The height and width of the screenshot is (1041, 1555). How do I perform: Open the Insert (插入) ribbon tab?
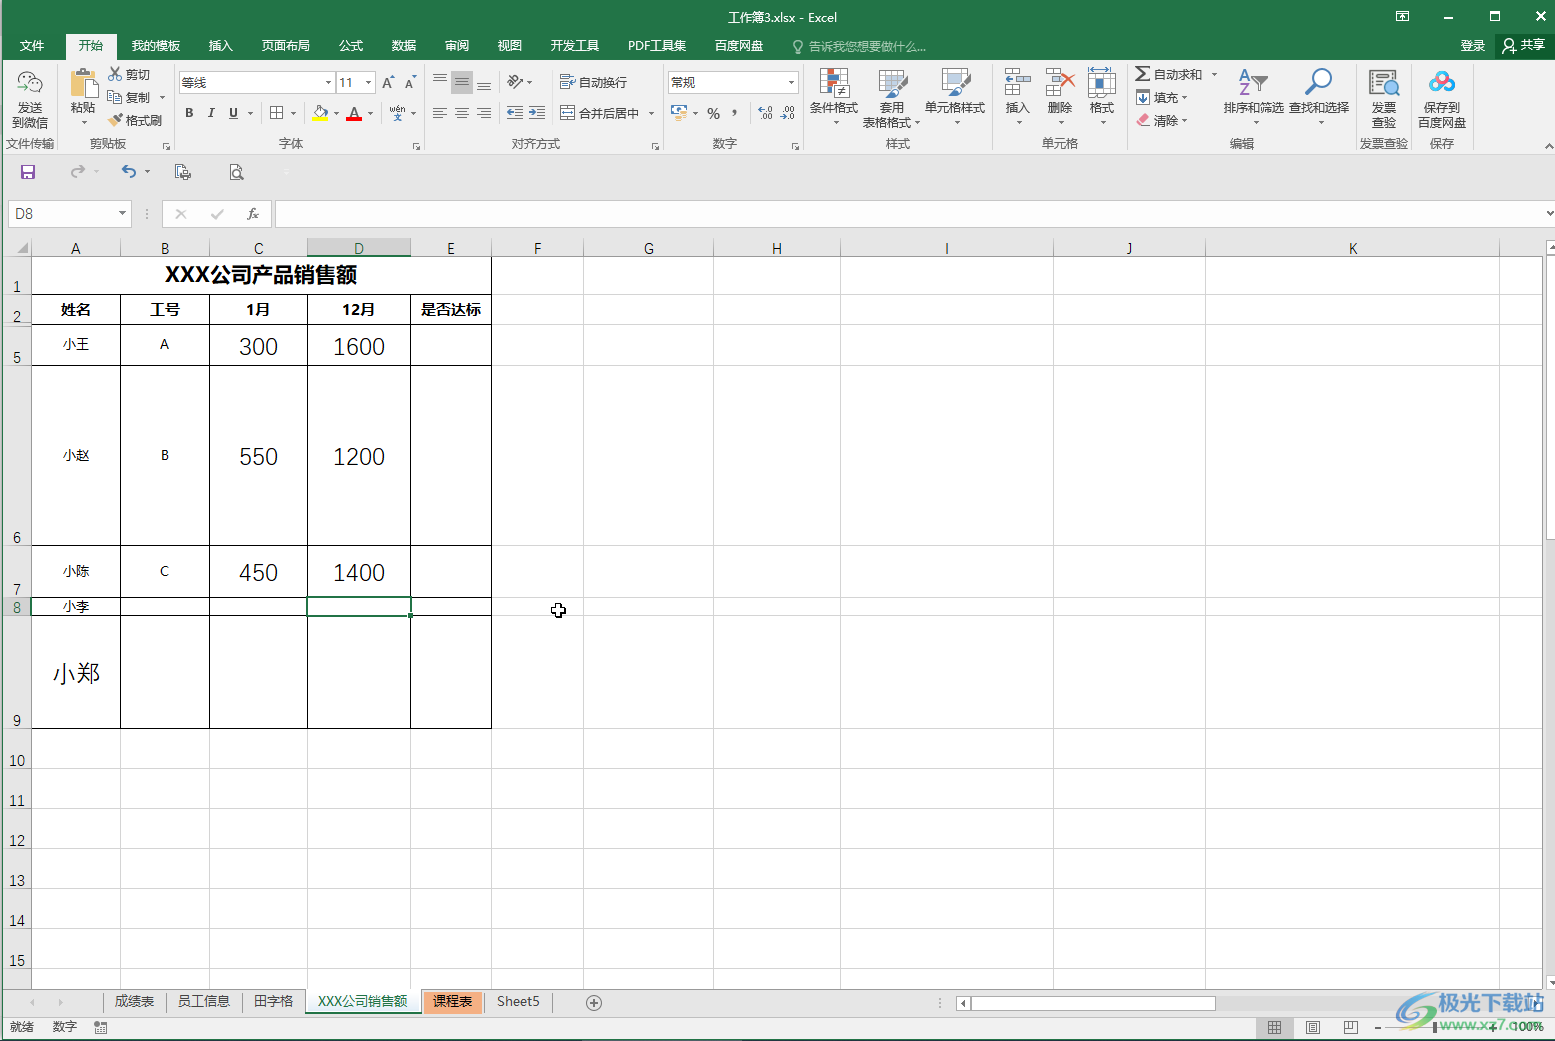point(220,46)
